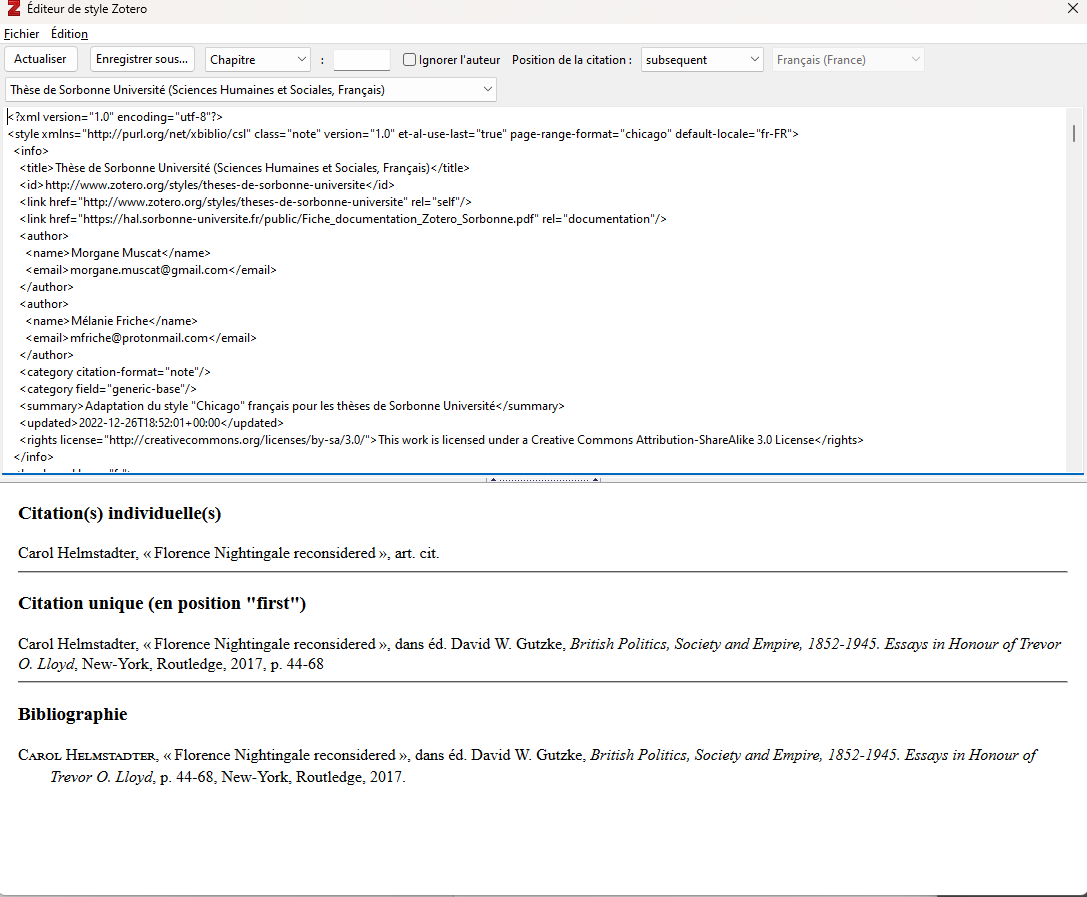Image resolution: width=1087 pixels, height=897 pixels.
Task: Focus the locator value input field
Action: [x=361, y=60]
